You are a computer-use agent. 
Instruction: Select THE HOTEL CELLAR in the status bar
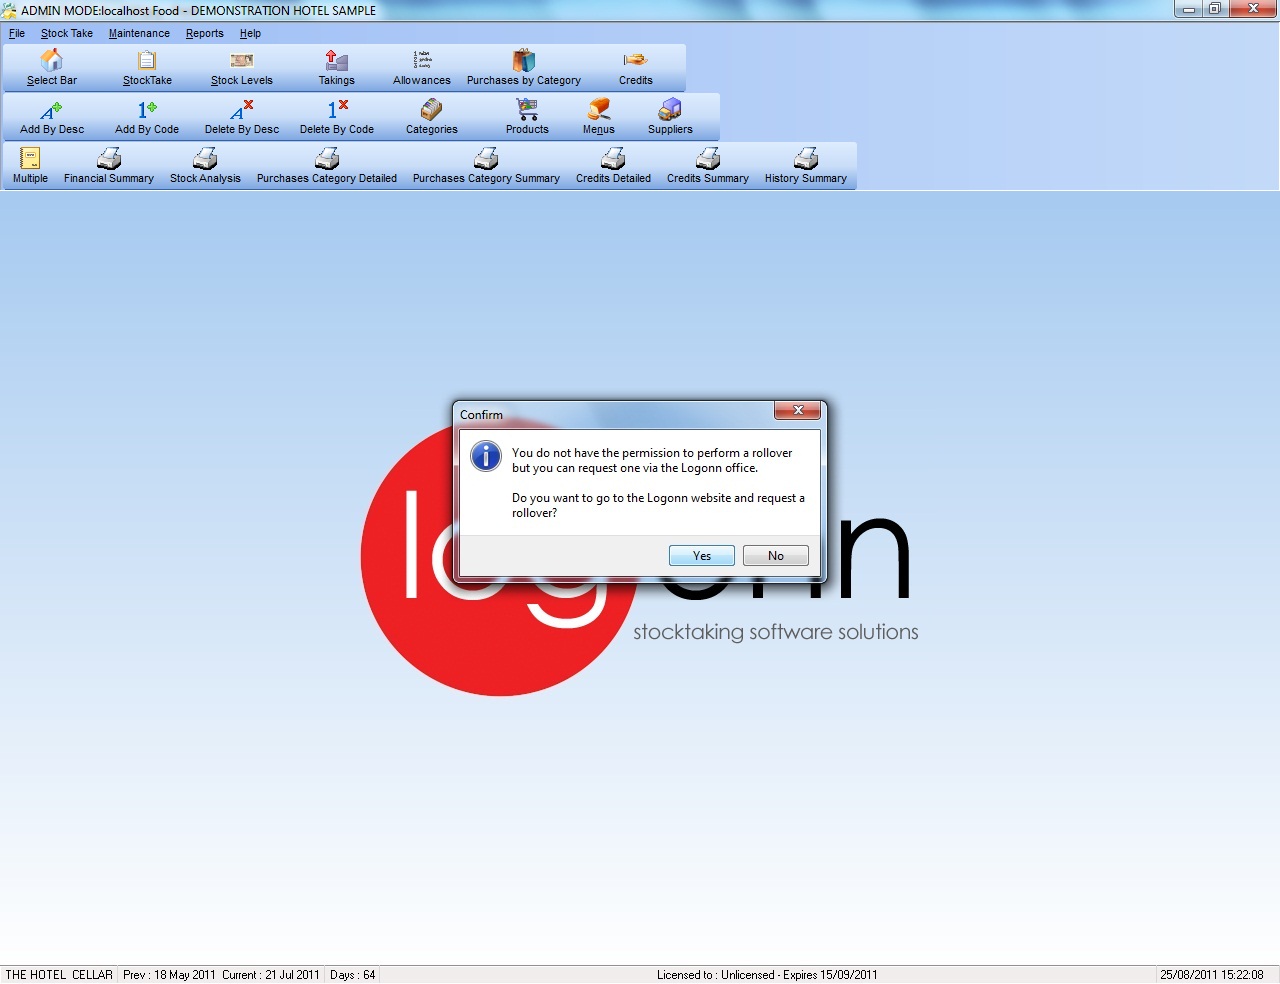coord(59,975)
